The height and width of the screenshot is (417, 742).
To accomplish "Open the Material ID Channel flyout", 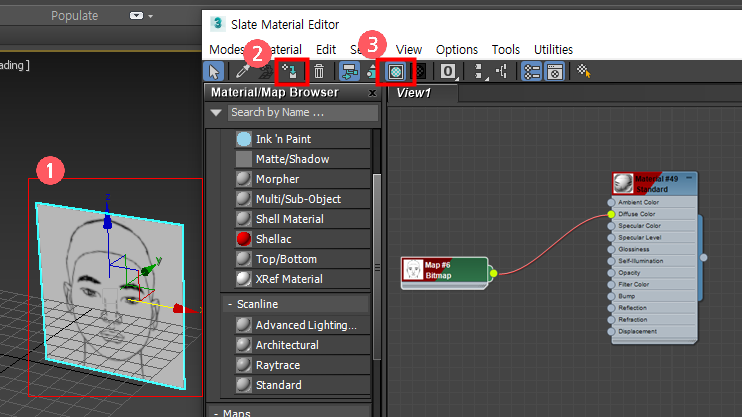I will tap(448, 72).
